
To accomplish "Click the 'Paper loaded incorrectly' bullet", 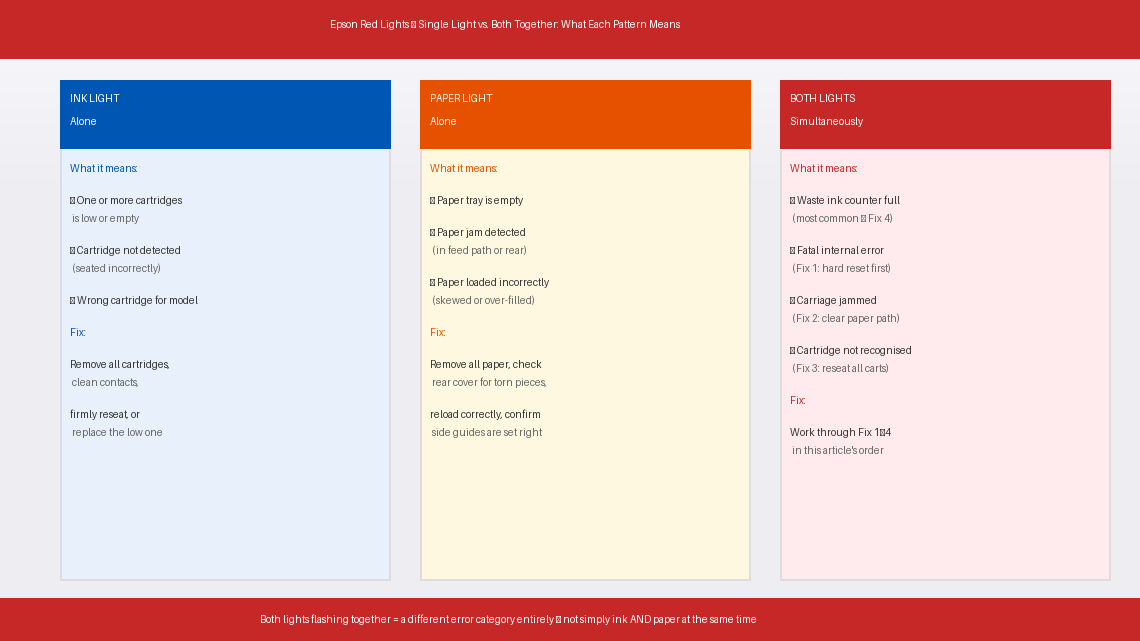I will tap(492, 283).
